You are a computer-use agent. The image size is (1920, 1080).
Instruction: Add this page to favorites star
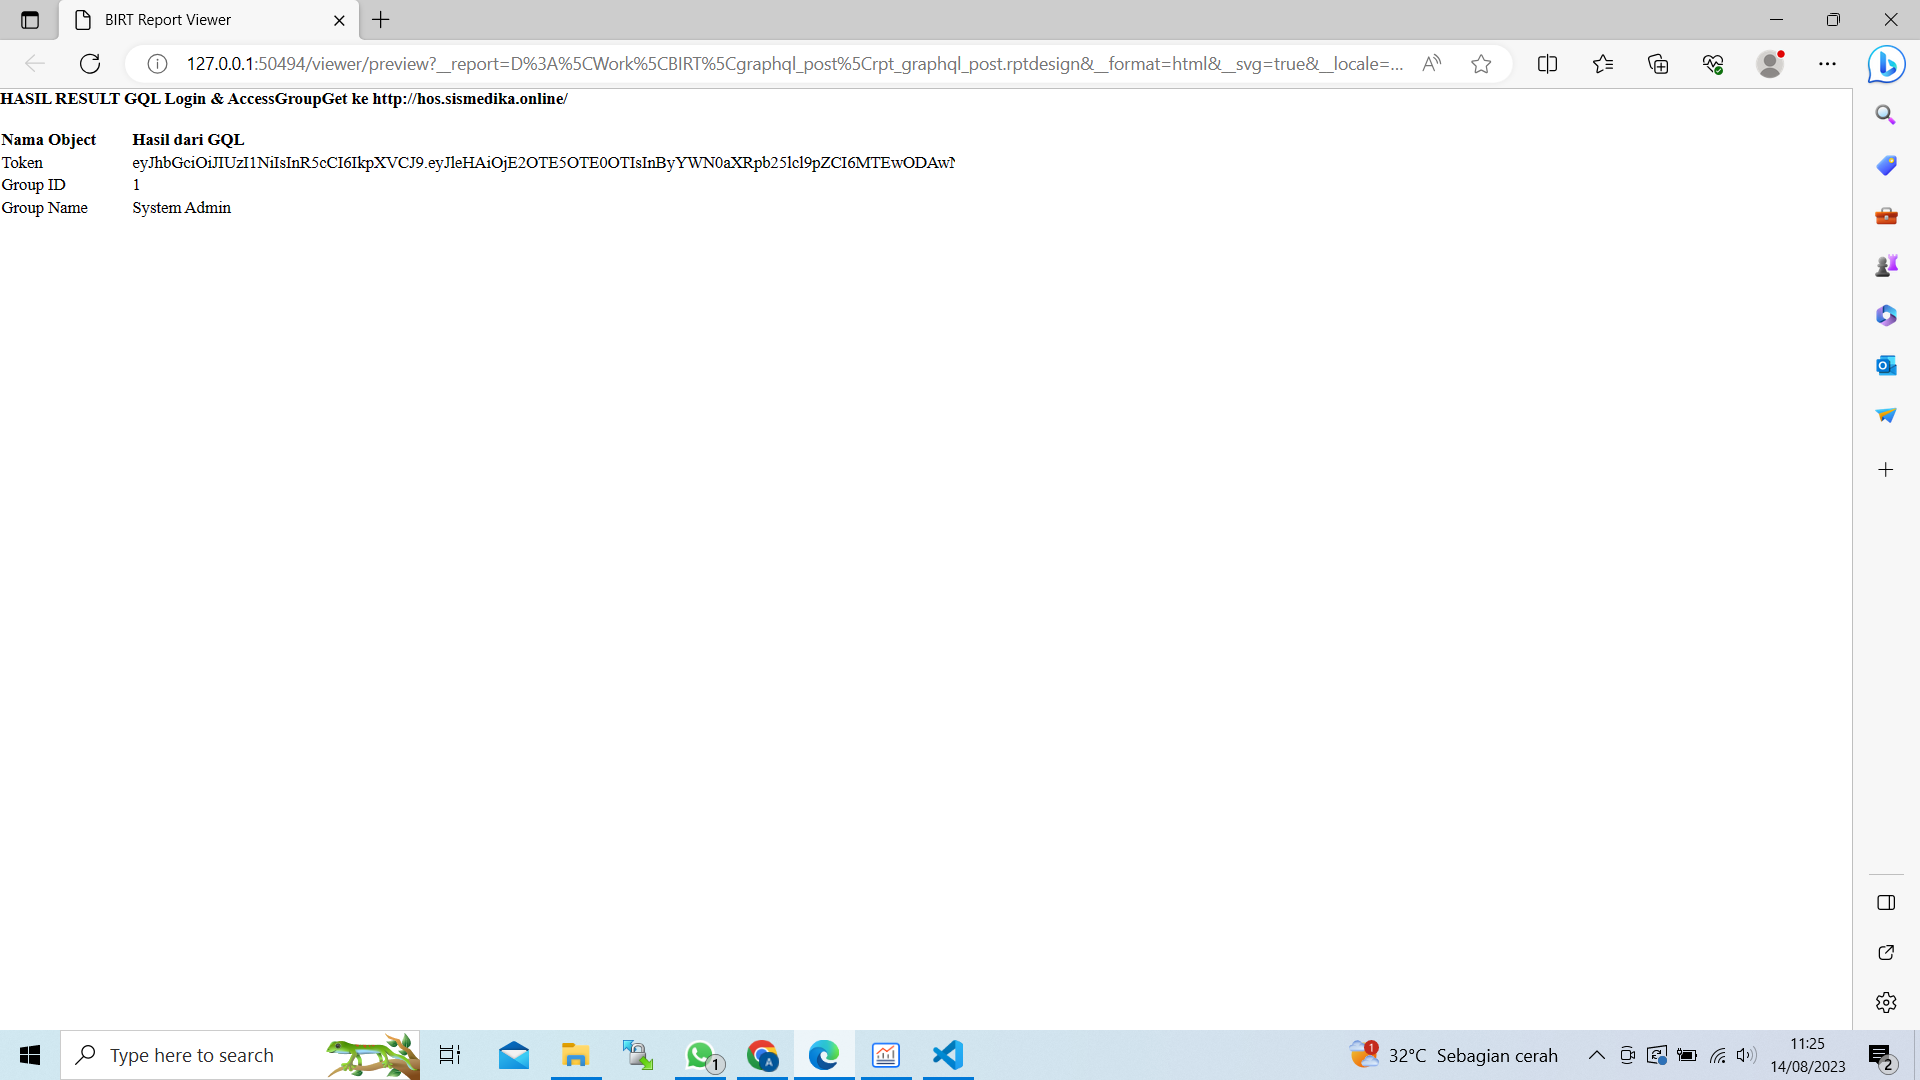coord(1481,64)
